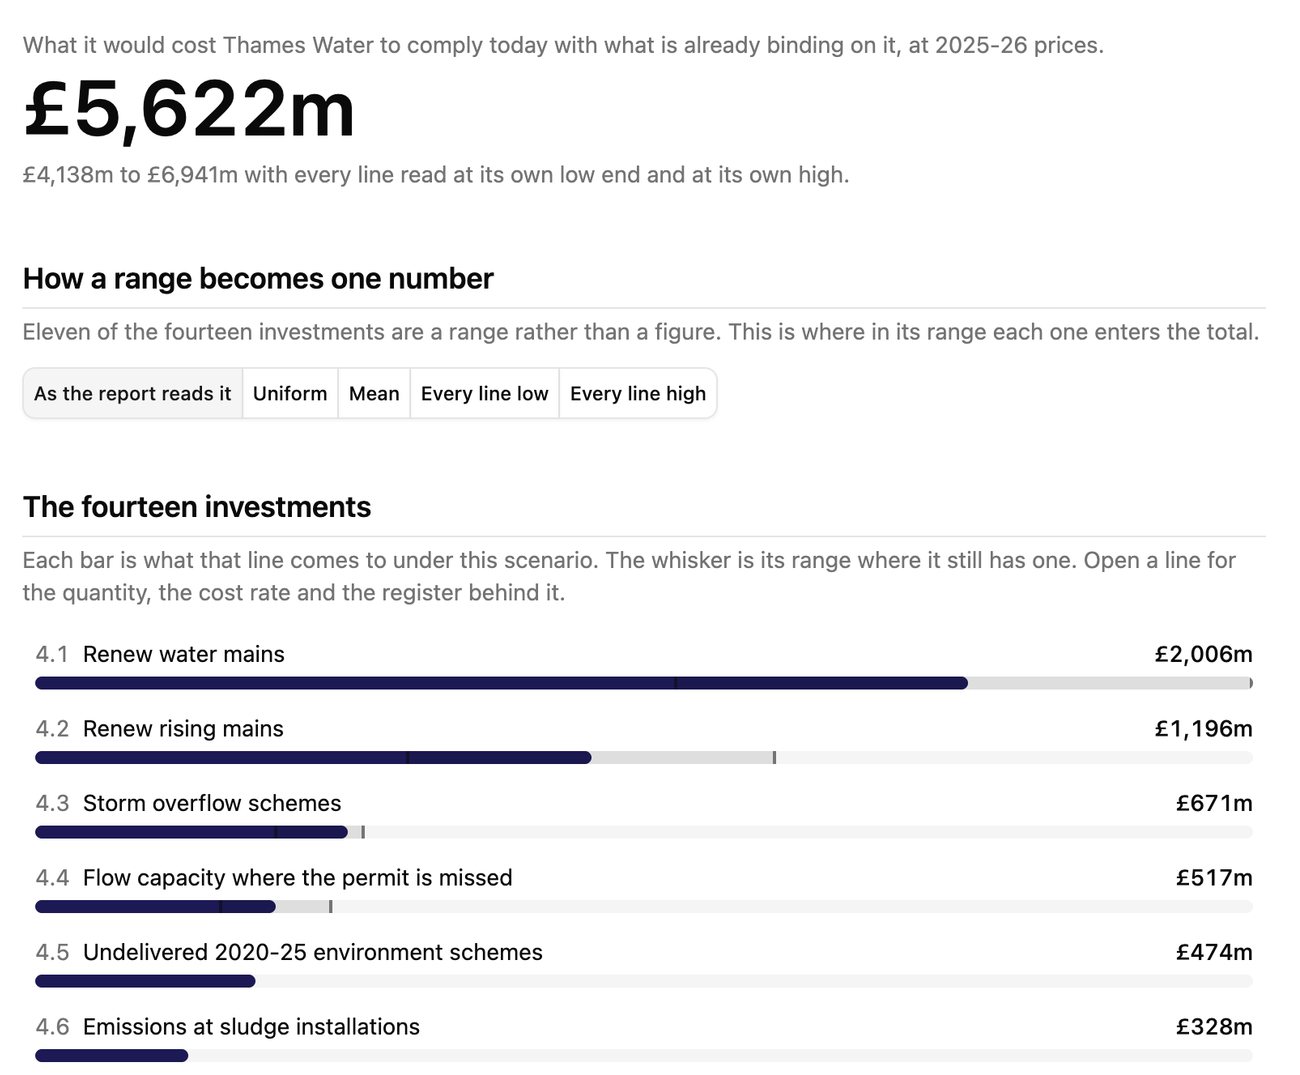Click the £328m value

click(1214, 1027)
